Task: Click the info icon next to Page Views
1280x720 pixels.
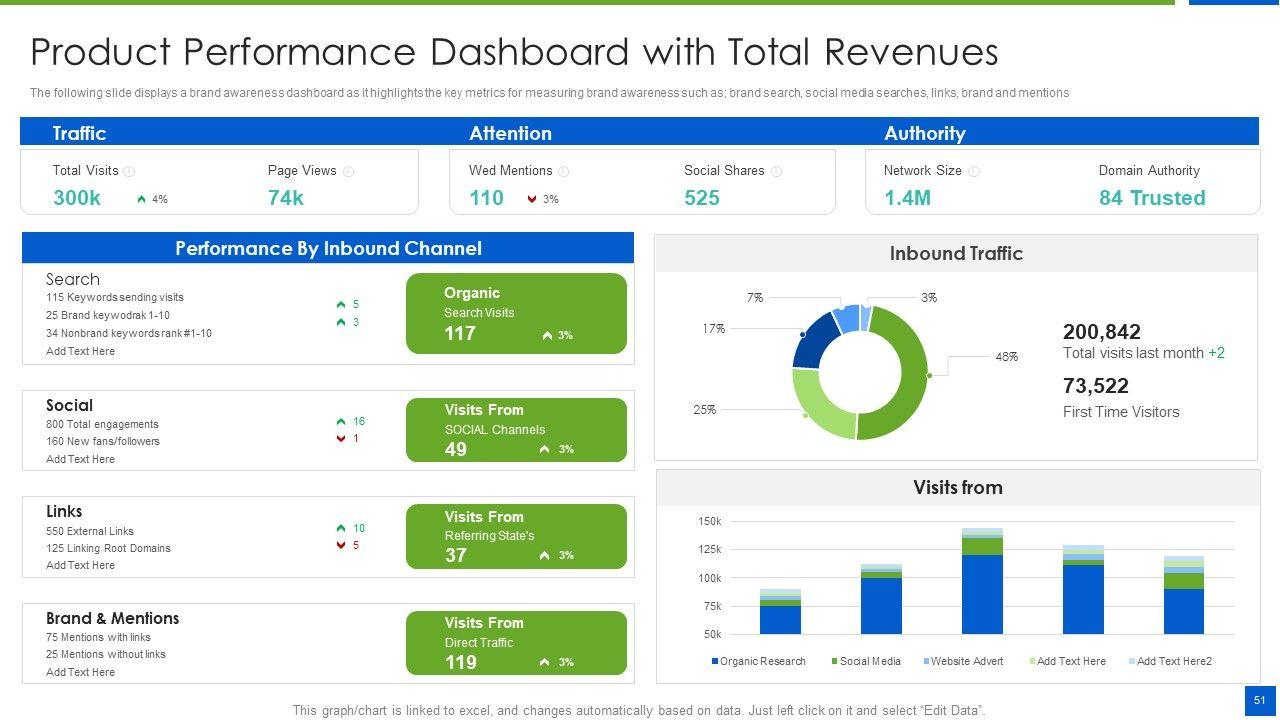Action: [x=348, y=171]
